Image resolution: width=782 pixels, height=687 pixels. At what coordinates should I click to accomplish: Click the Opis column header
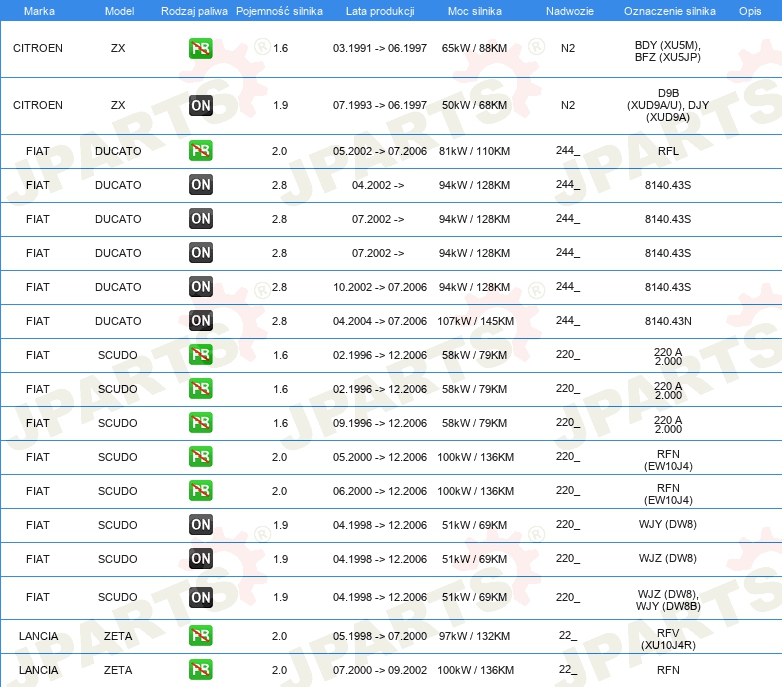[x=749, y=10]
